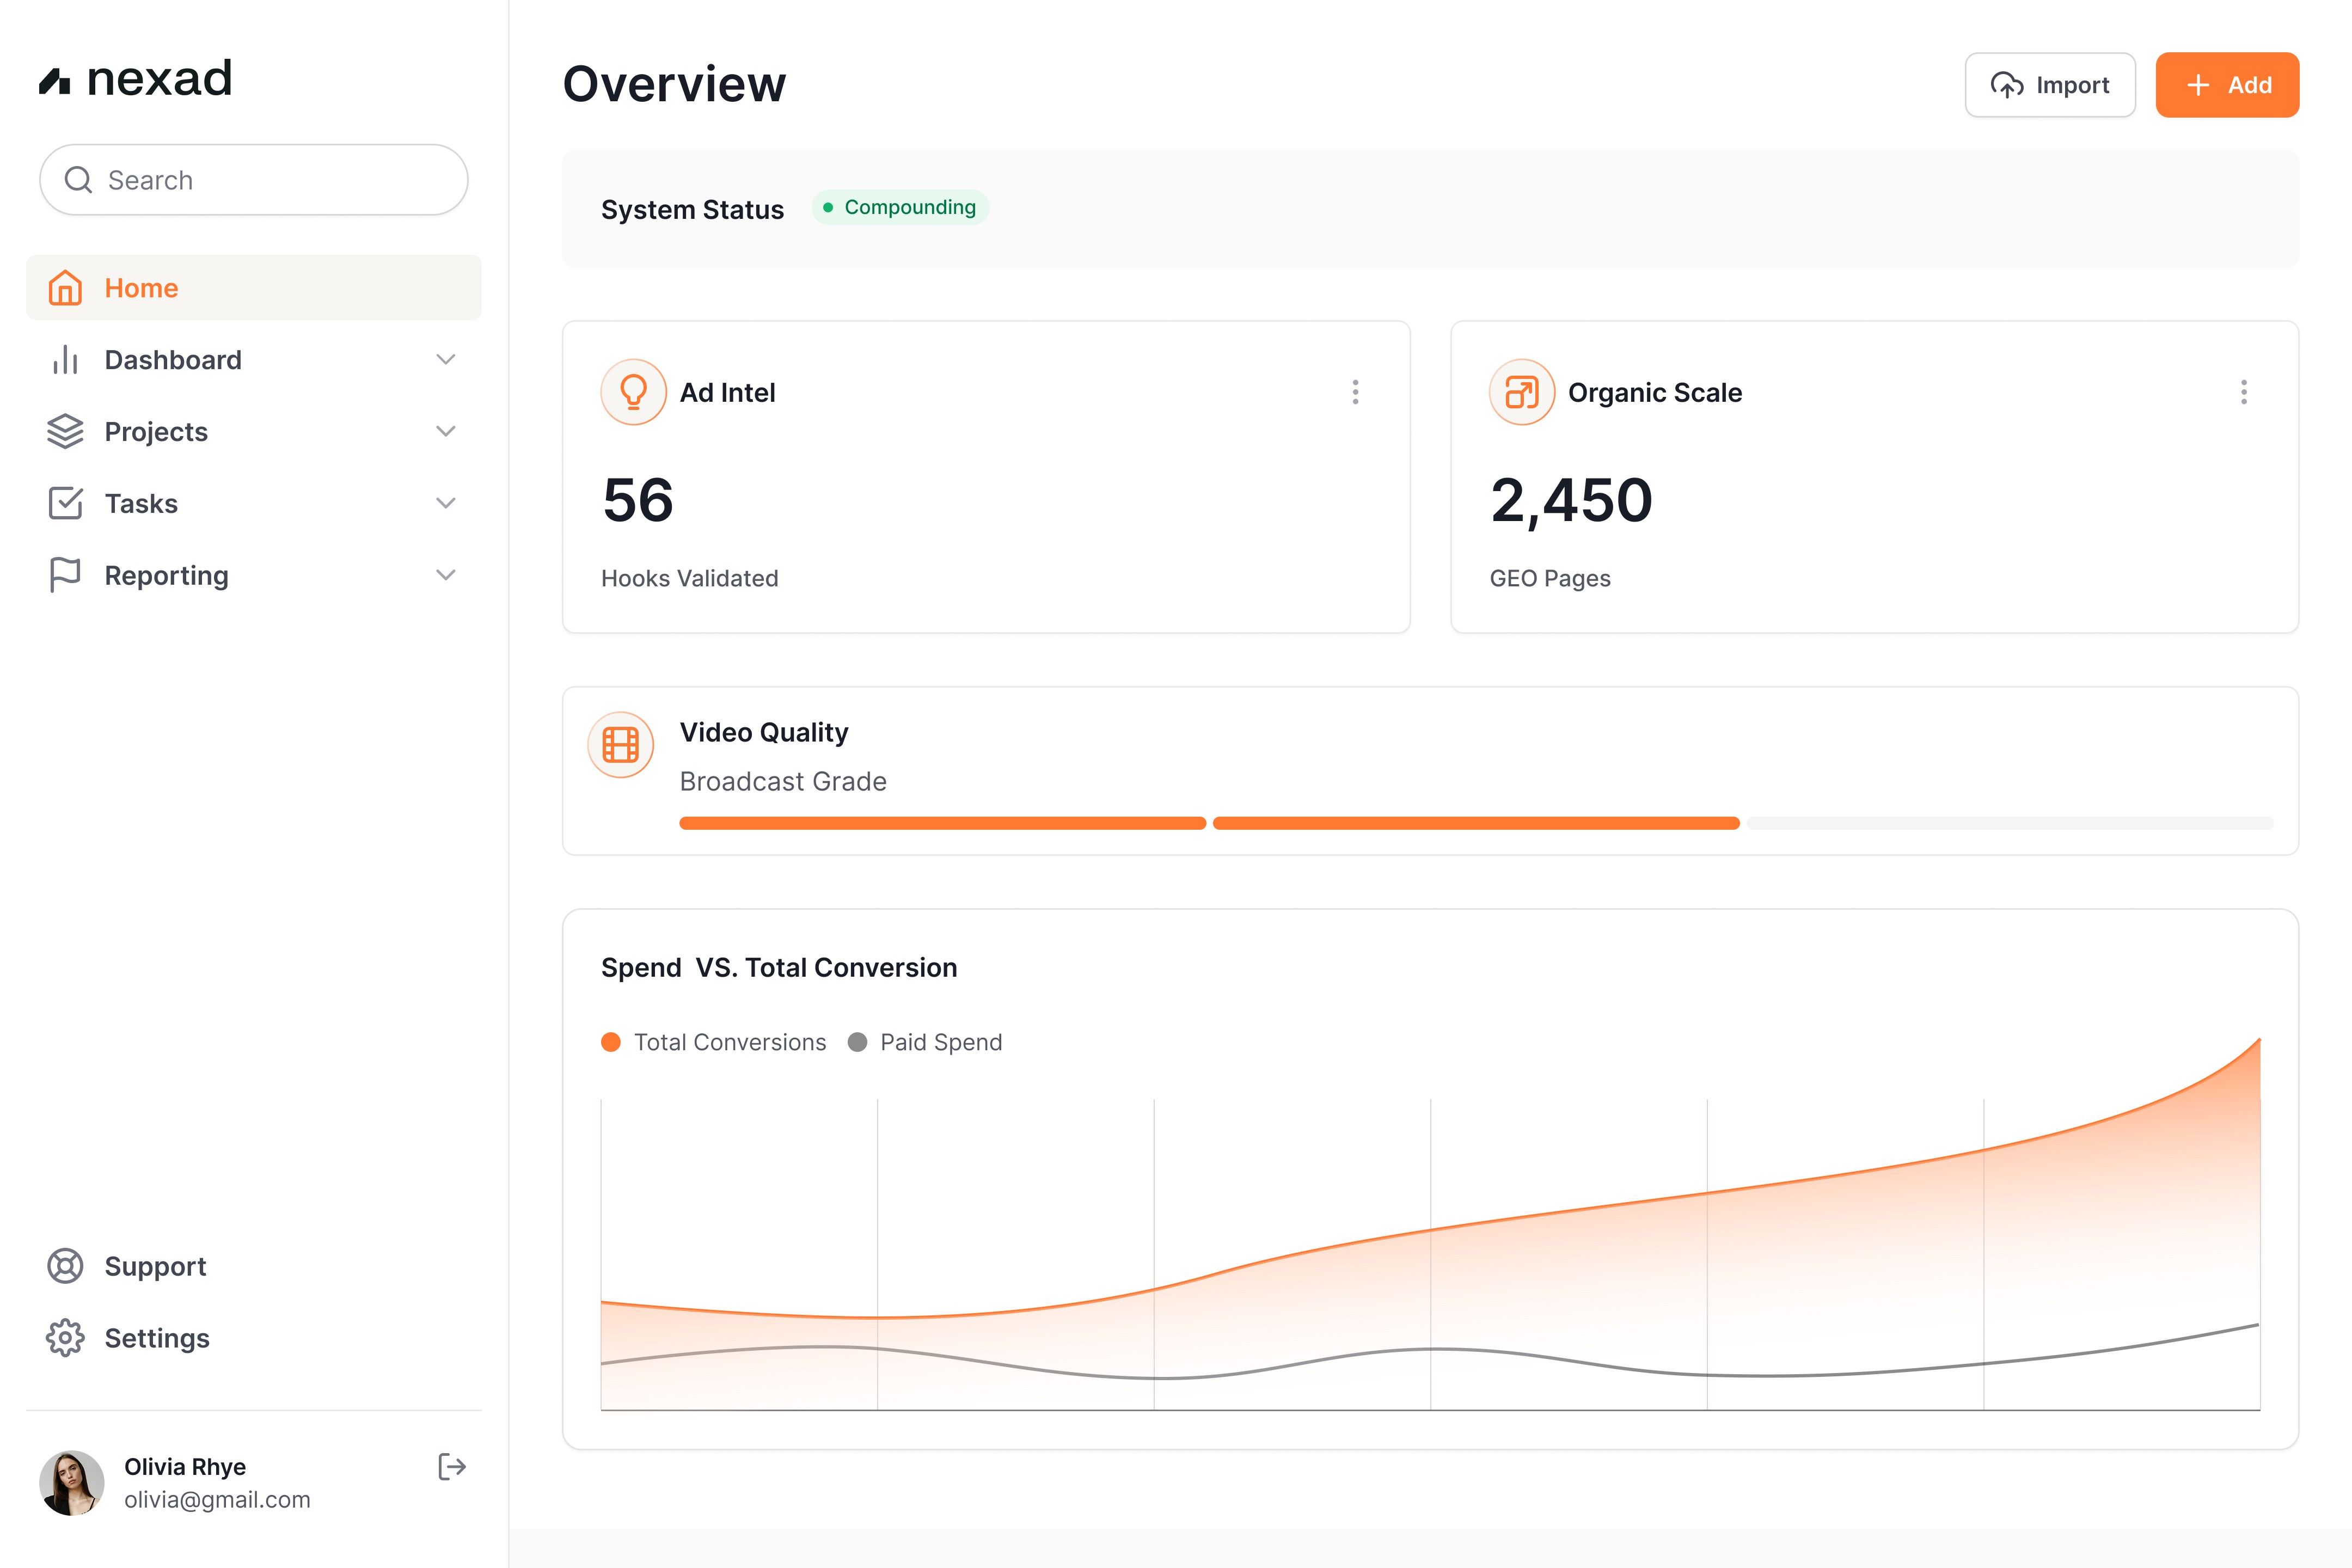The width and height of the screenshot is (2352, 1568).
Task: Open Ad Intel three-dot options menu
Action: coord(1355,392)
